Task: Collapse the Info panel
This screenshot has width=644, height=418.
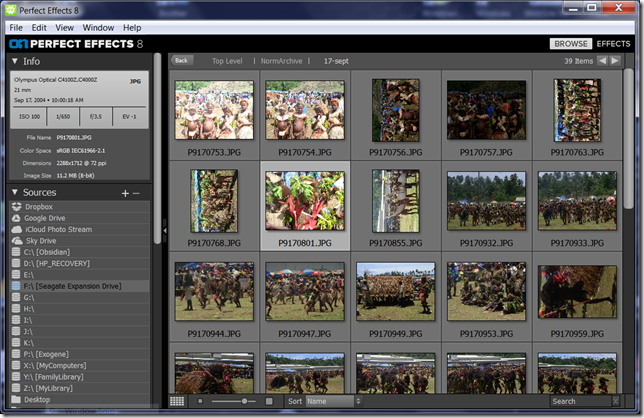Action: [15, 61]
